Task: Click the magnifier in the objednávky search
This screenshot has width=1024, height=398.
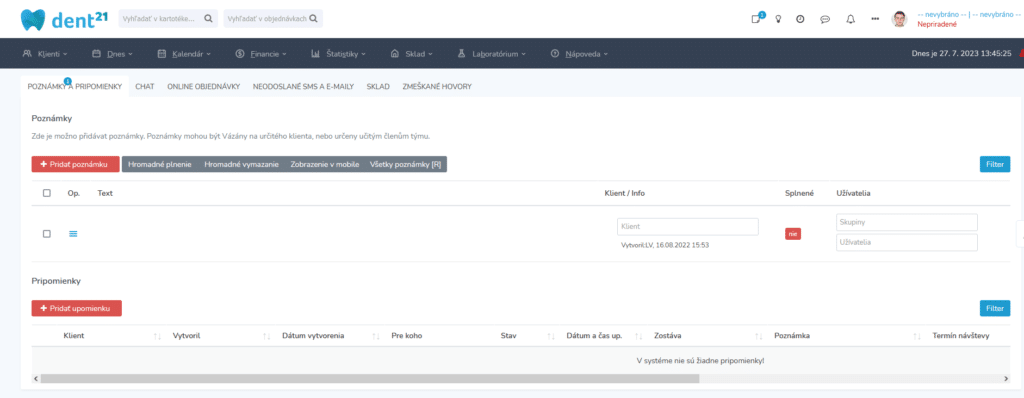Action: tap(313, 19)
